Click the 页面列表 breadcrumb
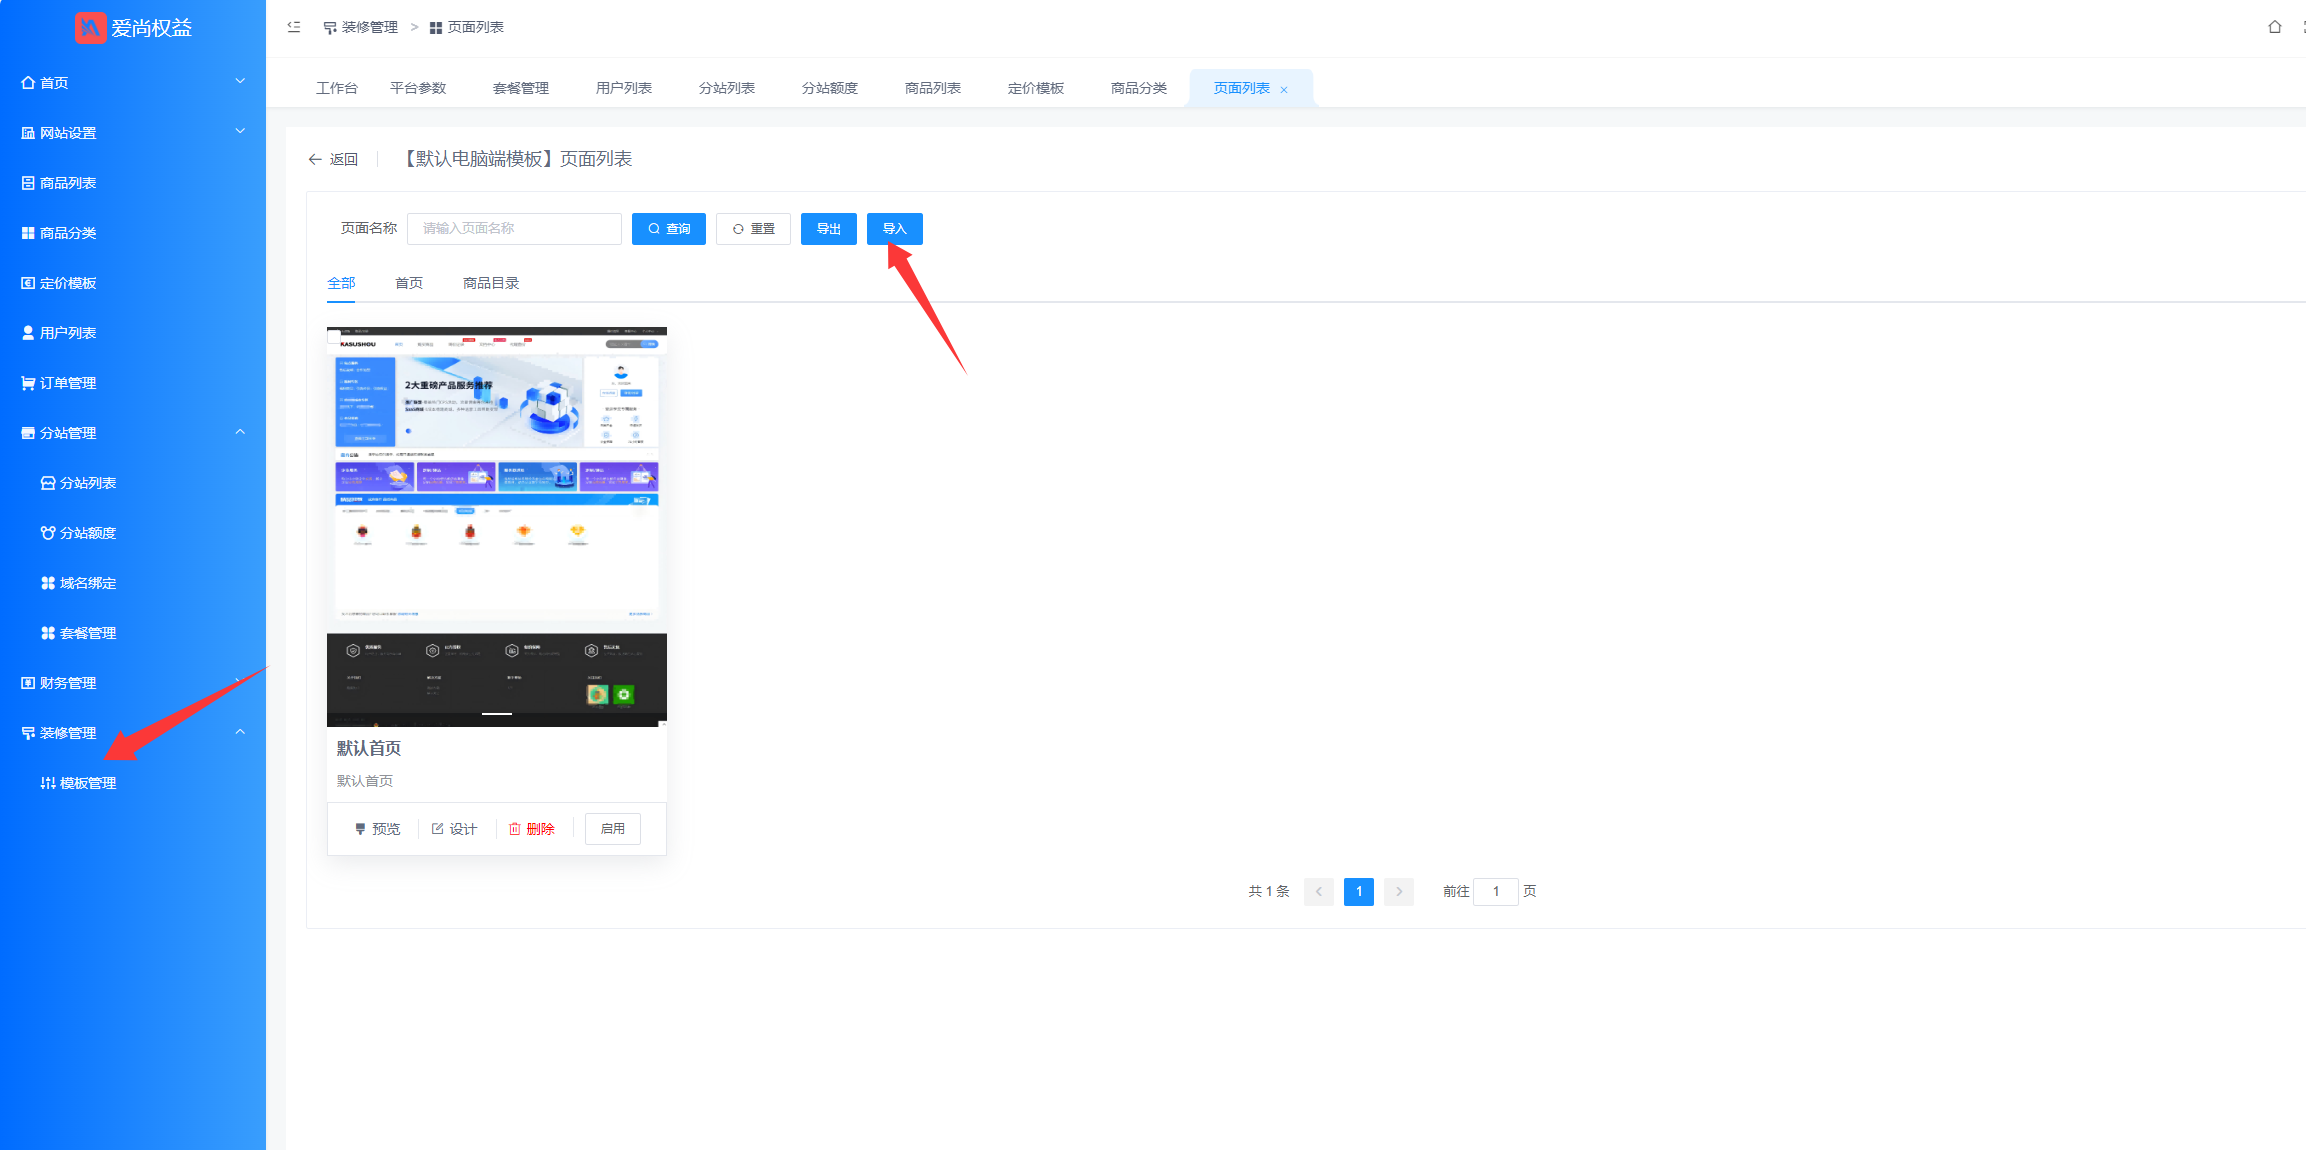This screenshot has height=1150, width=2306. point(466,27)
